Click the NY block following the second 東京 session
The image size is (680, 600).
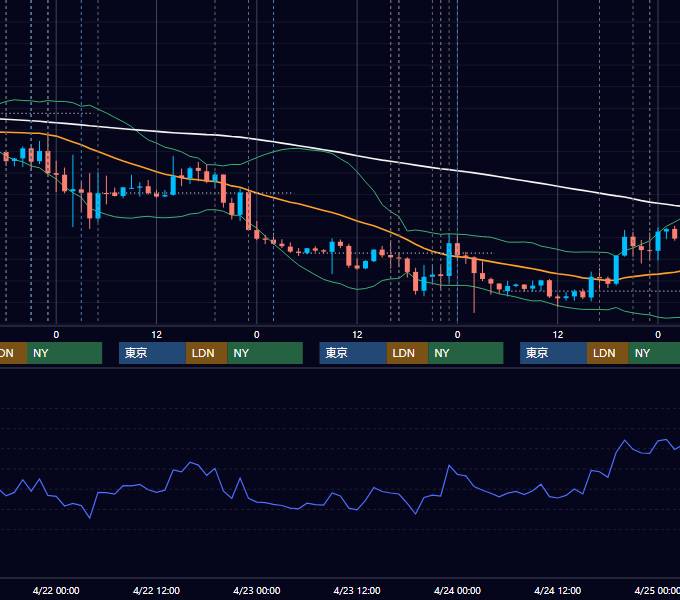466,353
